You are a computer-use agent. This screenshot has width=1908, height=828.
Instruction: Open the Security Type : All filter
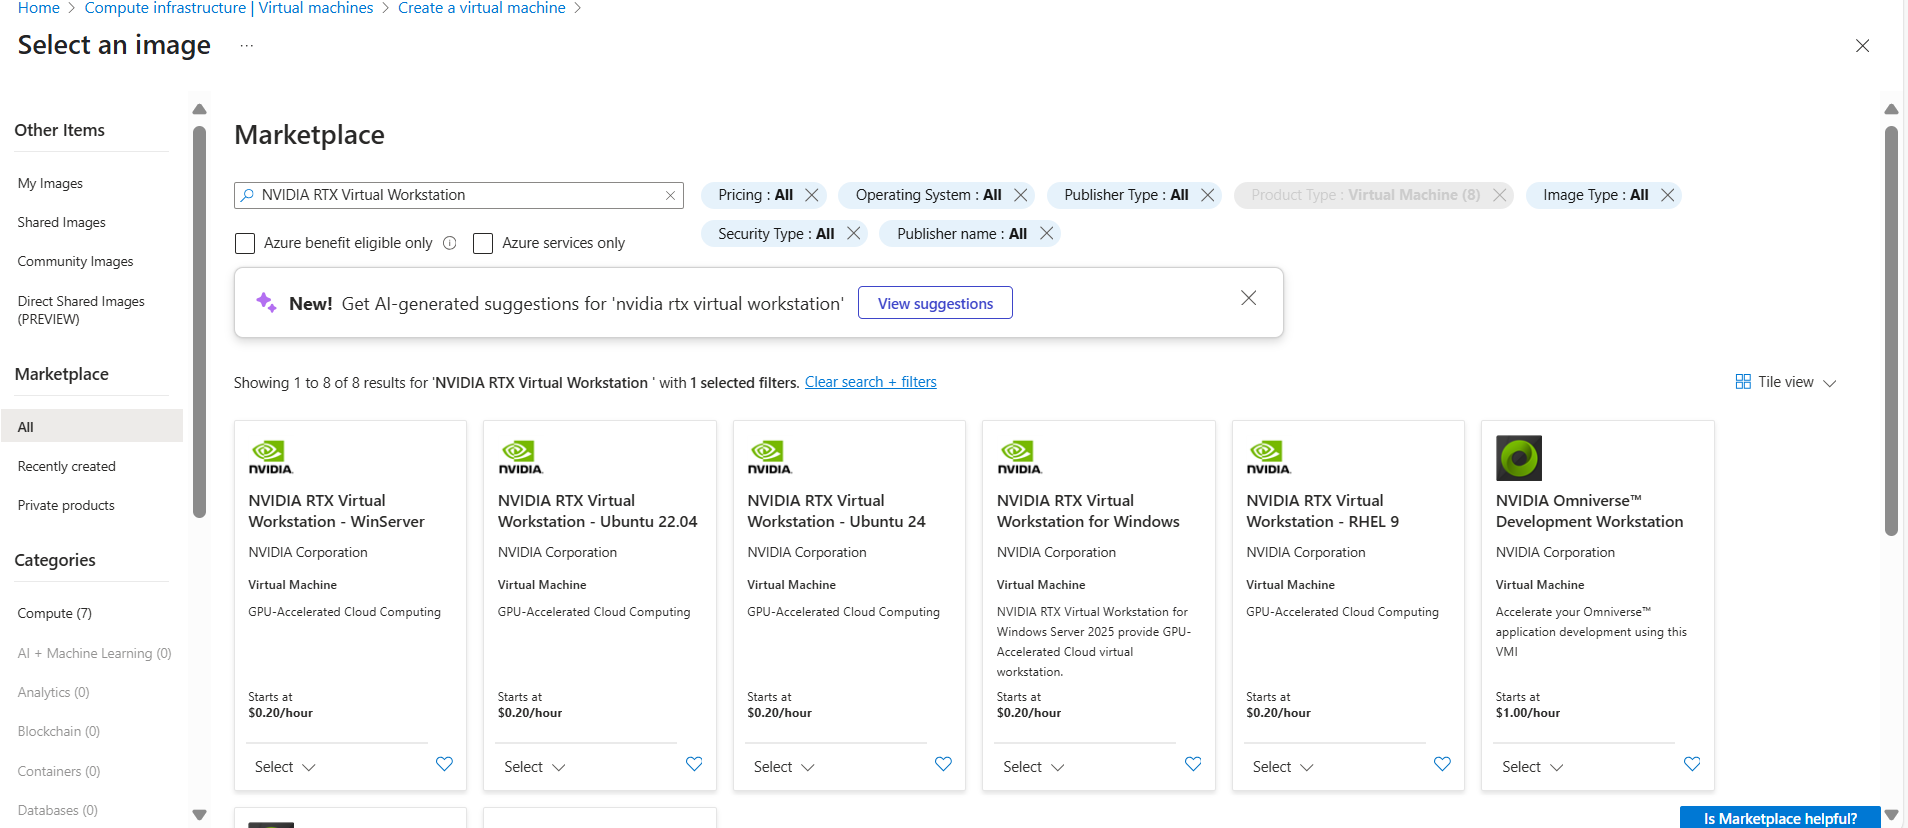(776, 233)
